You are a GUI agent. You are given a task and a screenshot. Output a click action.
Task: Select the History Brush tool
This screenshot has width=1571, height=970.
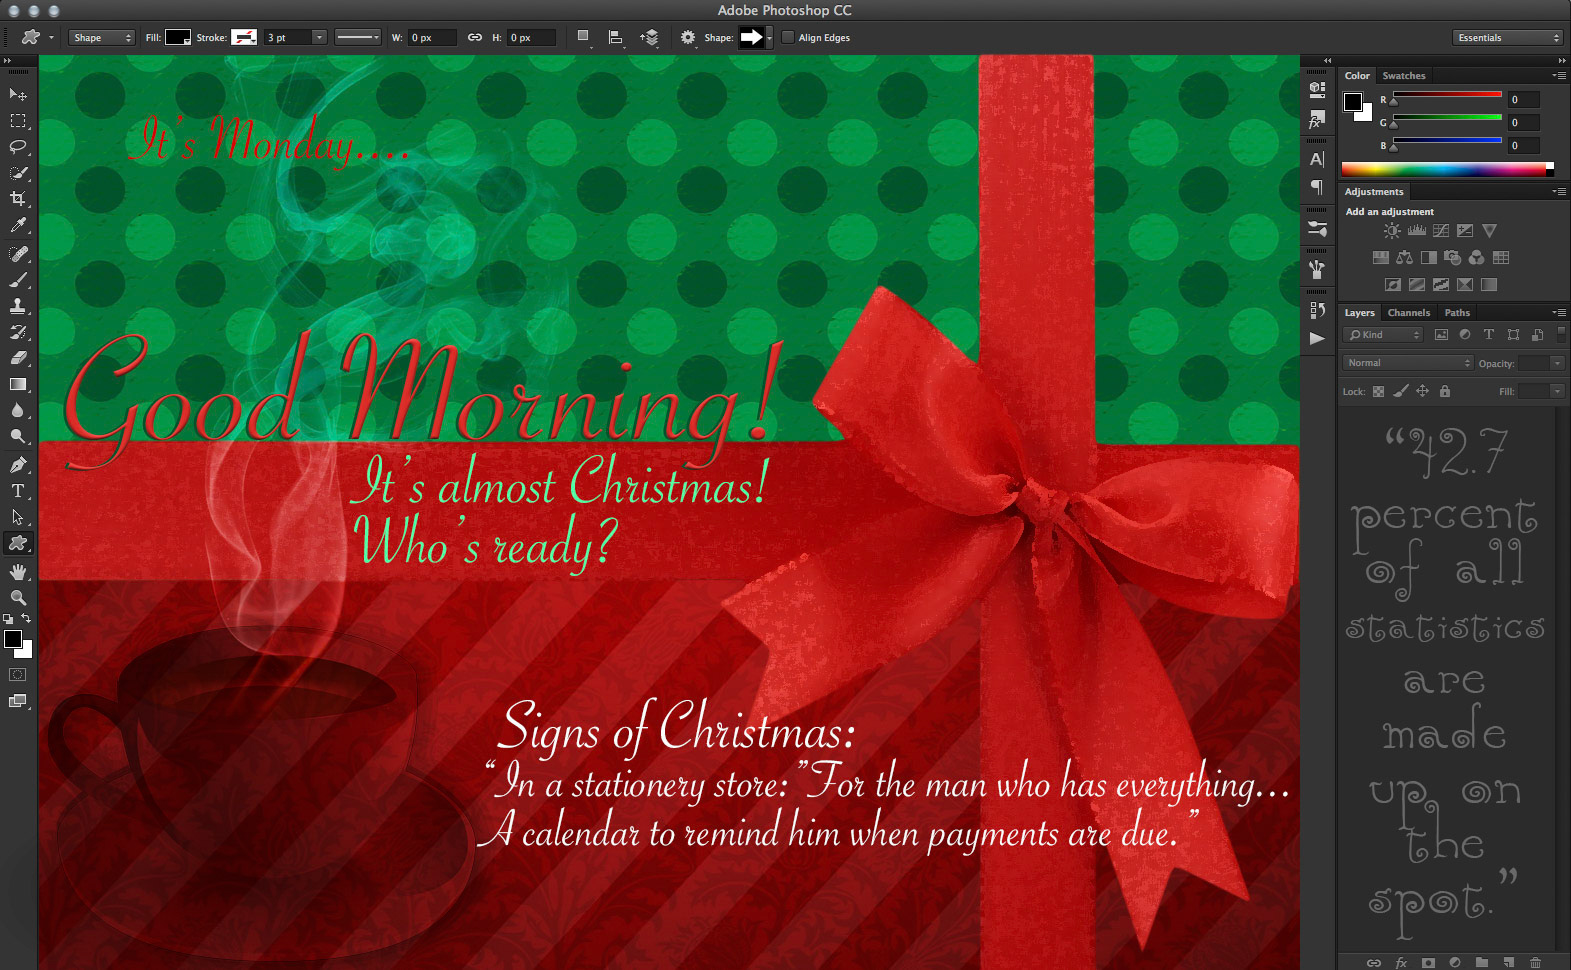(x=18, y=332)
